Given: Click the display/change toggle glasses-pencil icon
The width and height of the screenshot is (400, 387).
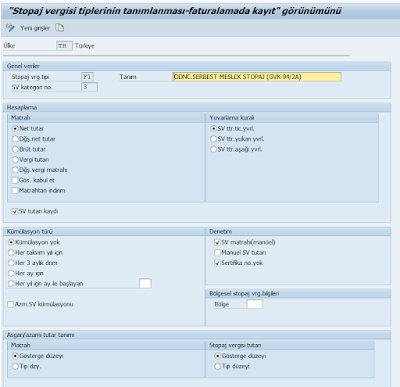Looking at the screenshot, I should tap(10, 28).
